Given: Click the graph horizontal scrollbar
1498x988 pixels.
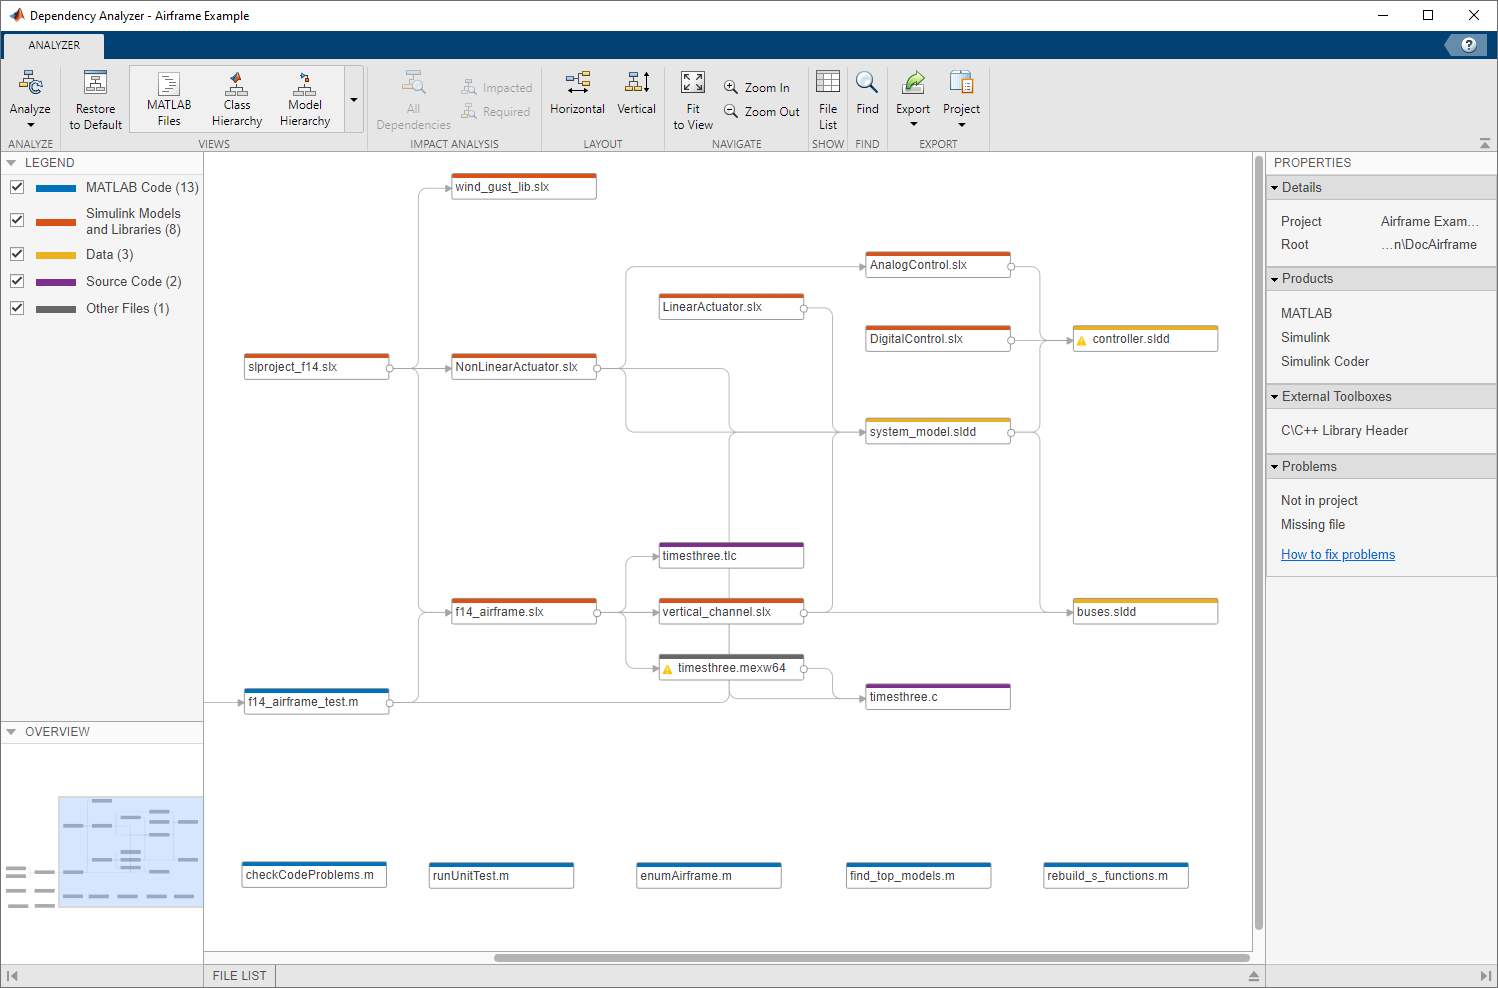Looking at the screenshot, I should 871,958.
